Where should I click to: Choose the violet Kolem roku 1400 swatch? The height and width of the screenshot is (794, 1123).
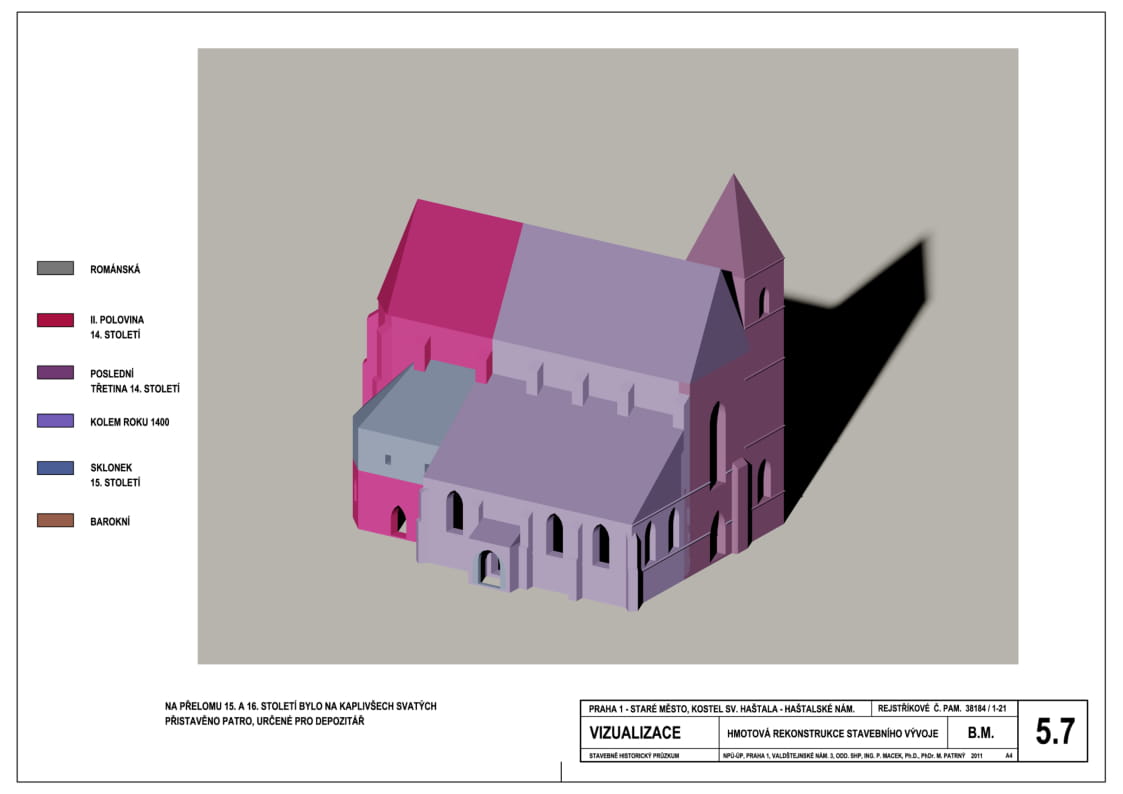(55, 421)
